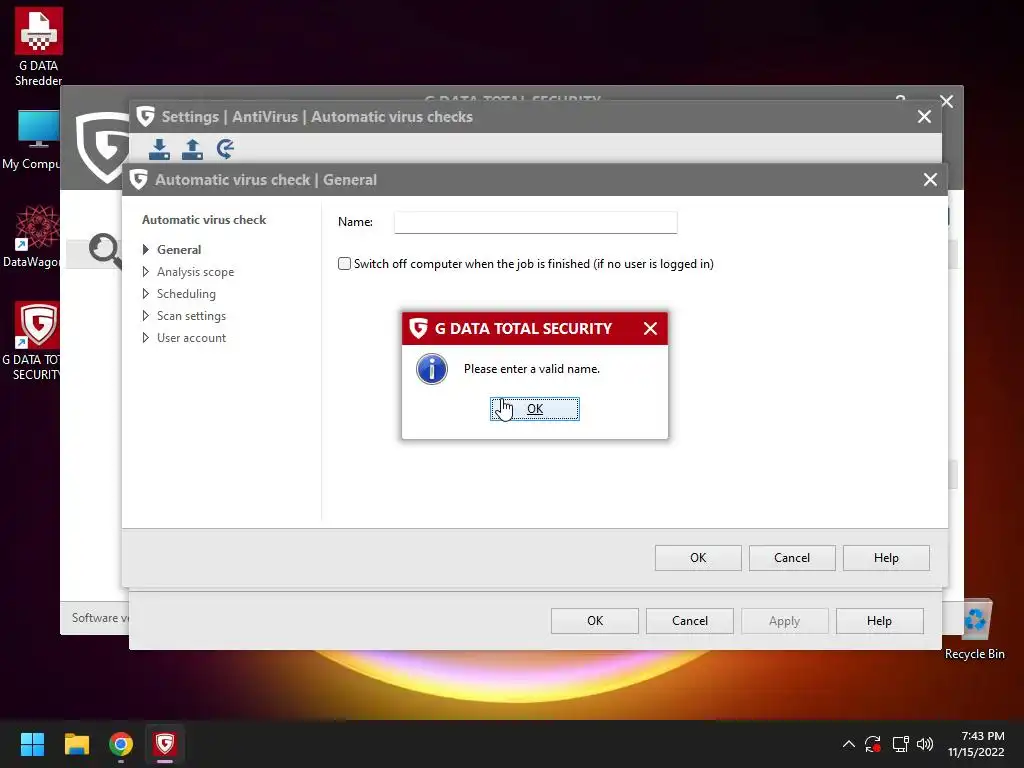Click the shield logo in the message box title

point(419,328)
